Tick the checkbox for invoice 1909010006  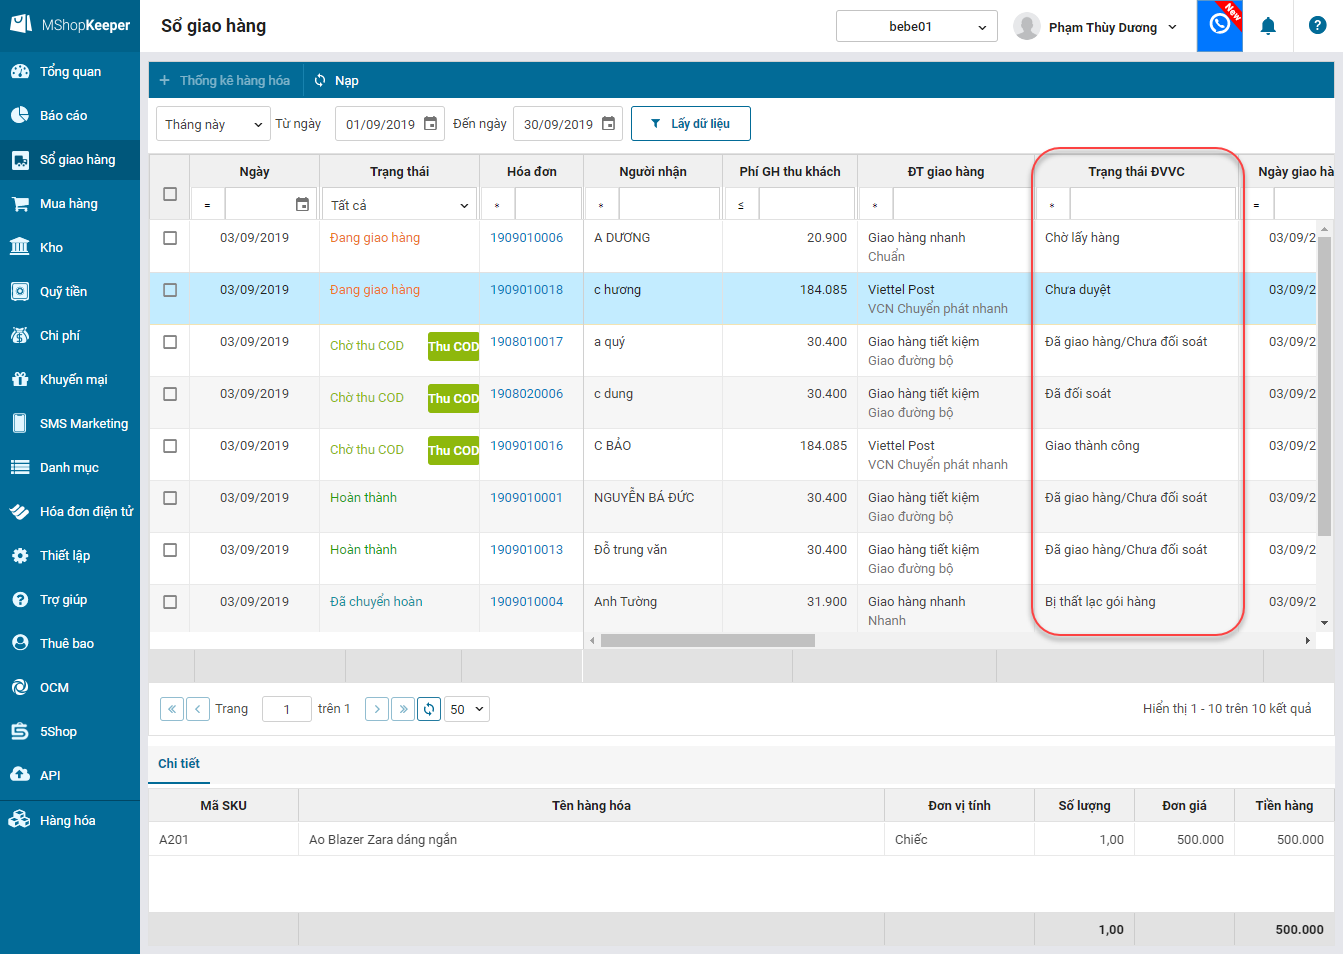point(170,238)
